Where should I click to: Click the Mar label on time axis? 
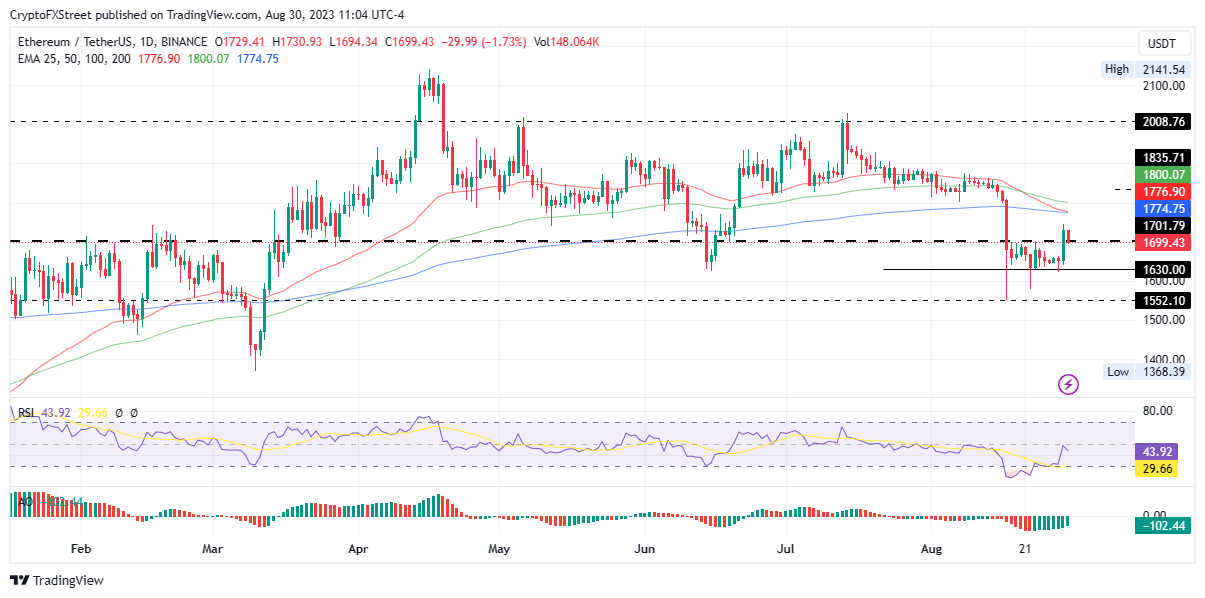click(213, 549)
